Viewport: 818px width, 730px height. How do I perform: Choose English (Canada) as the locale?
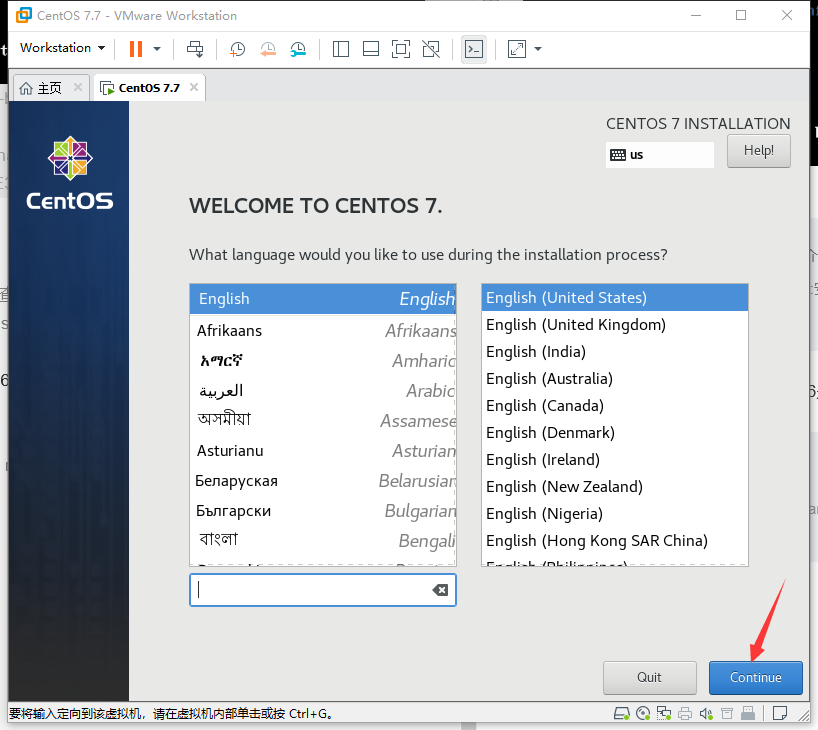[x=544, y=405]
